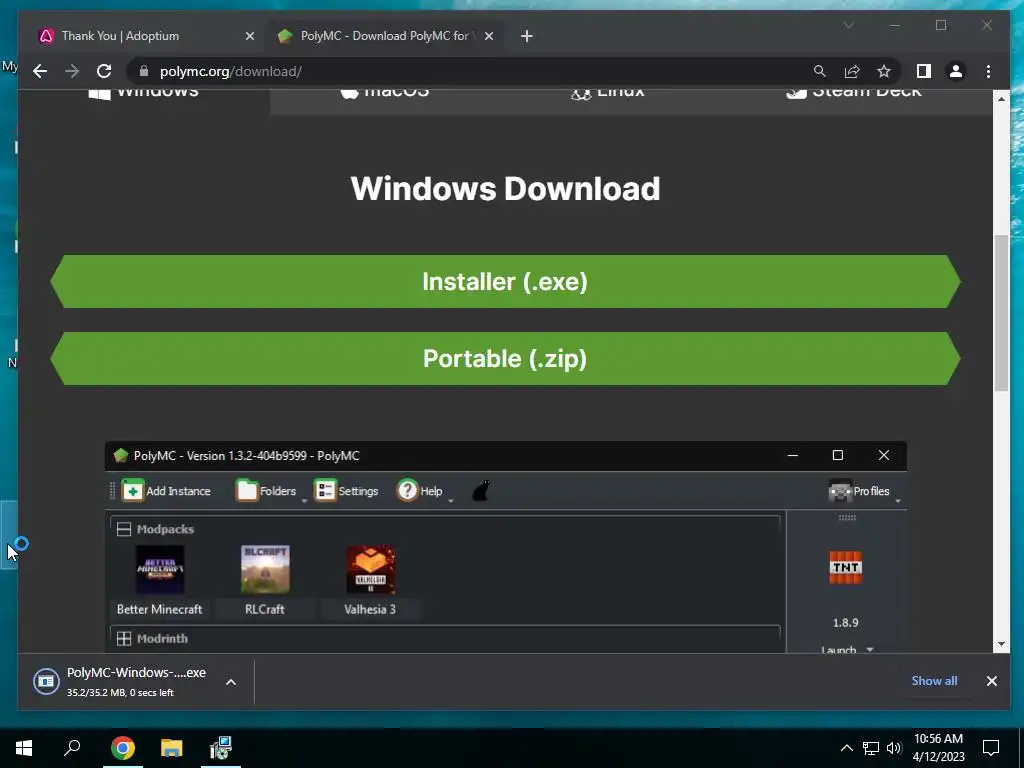Go back to the previous page
This screenshot has height=768, width=1024.
pos(40,71)
